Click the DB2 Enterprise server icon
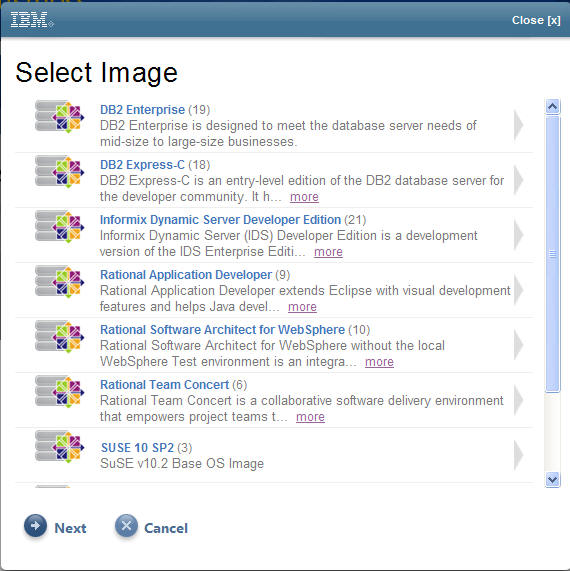This screenshot has width=570, height=571. click(60, 117)
